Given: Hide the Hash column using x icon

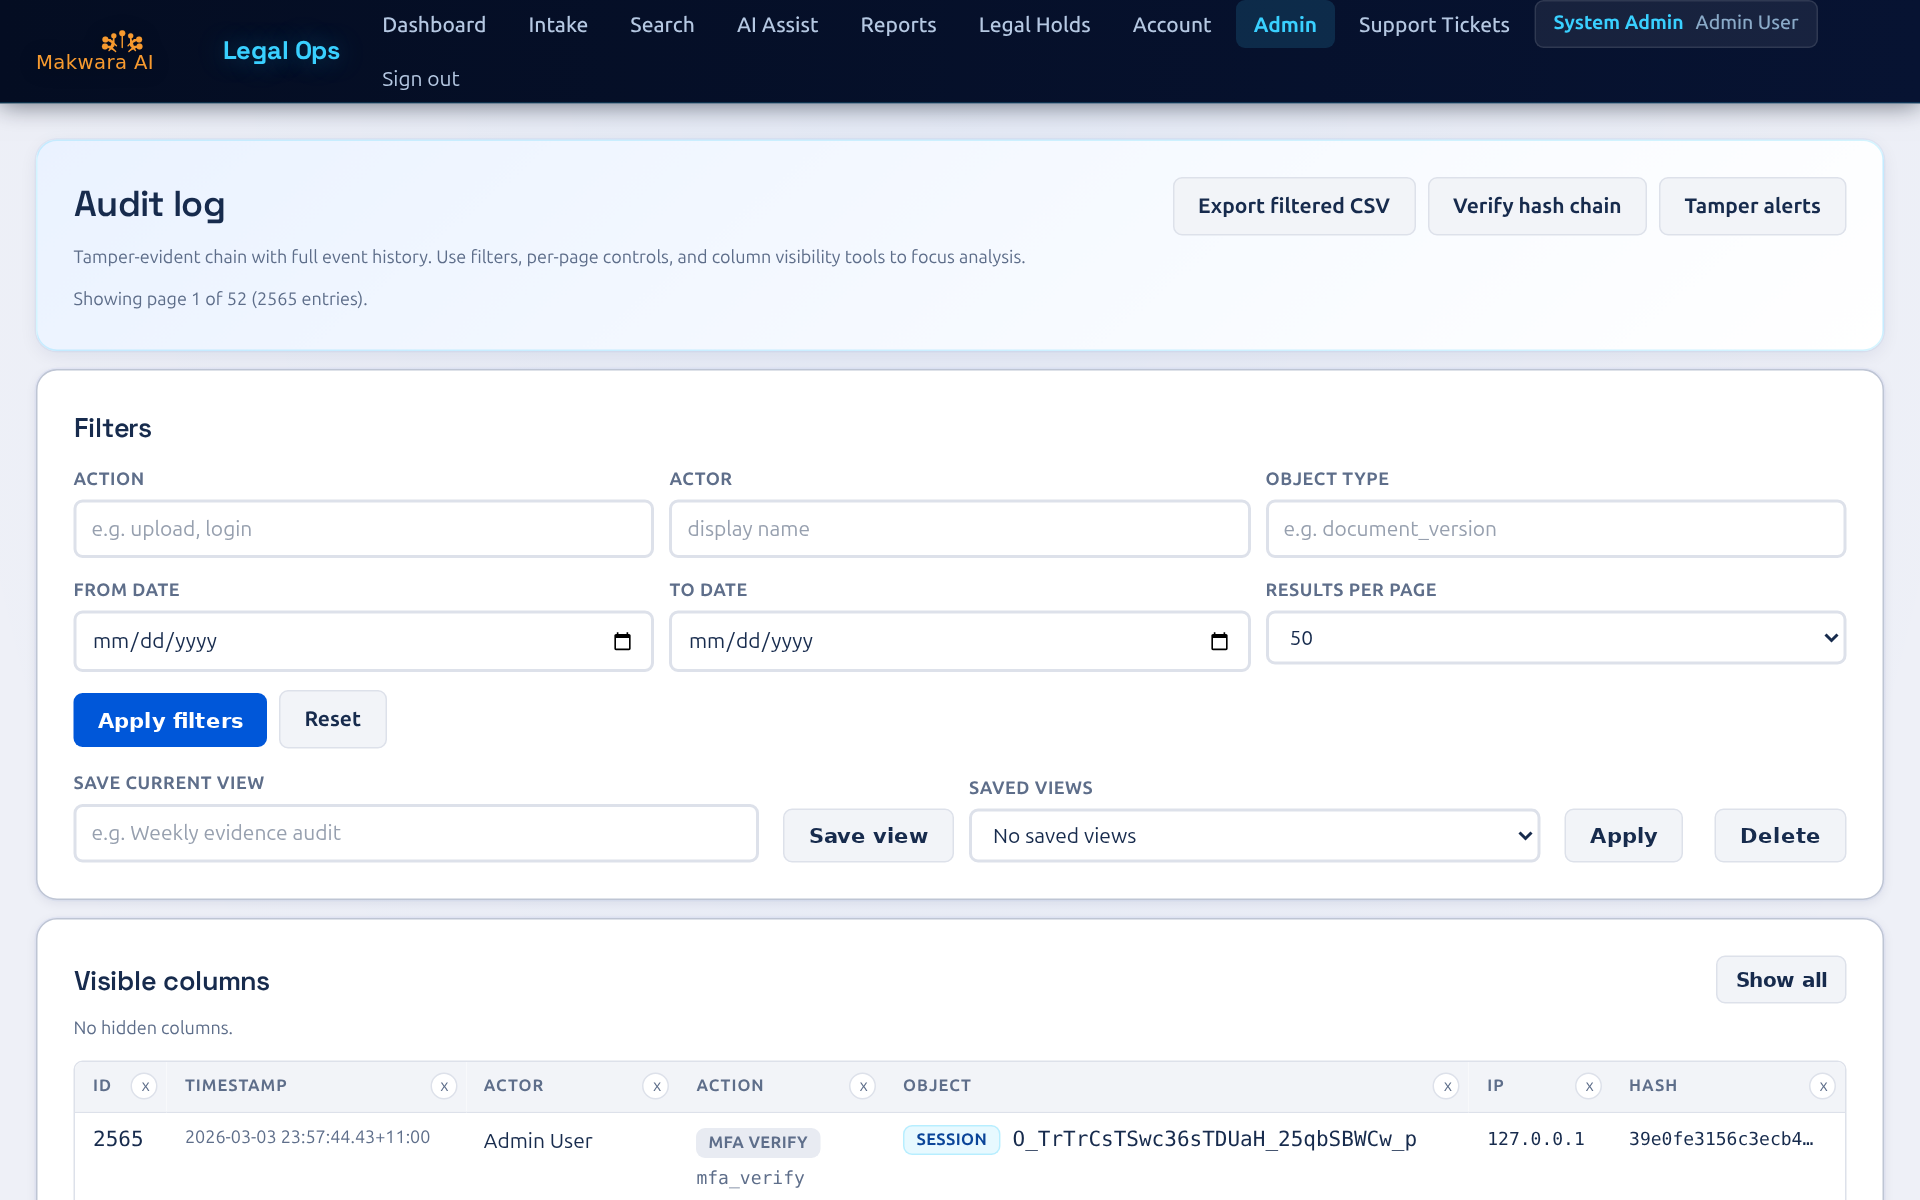Looking at the screenshot, I should [1823, 1086].
